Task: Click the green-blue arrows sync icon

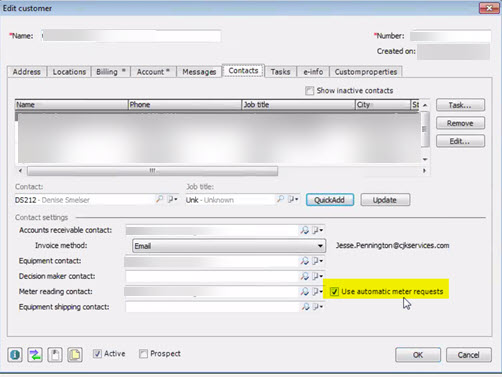Action: coord(35,355)
